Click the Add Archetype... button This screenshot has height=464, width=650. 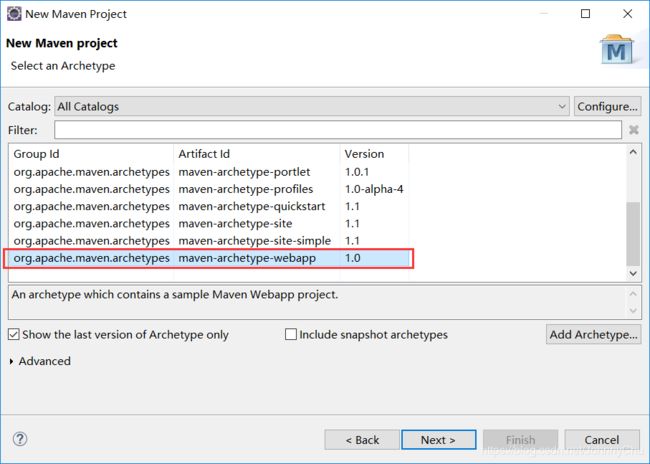click(x=594, y=334)
